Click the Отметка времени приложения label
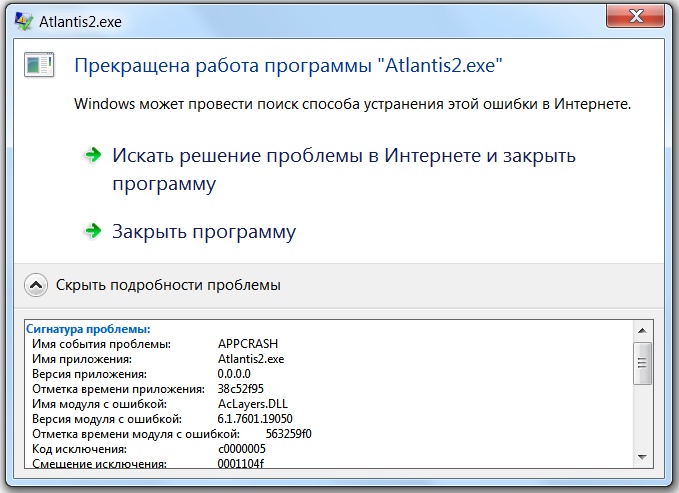679x493 pixels. click(119, 389)
